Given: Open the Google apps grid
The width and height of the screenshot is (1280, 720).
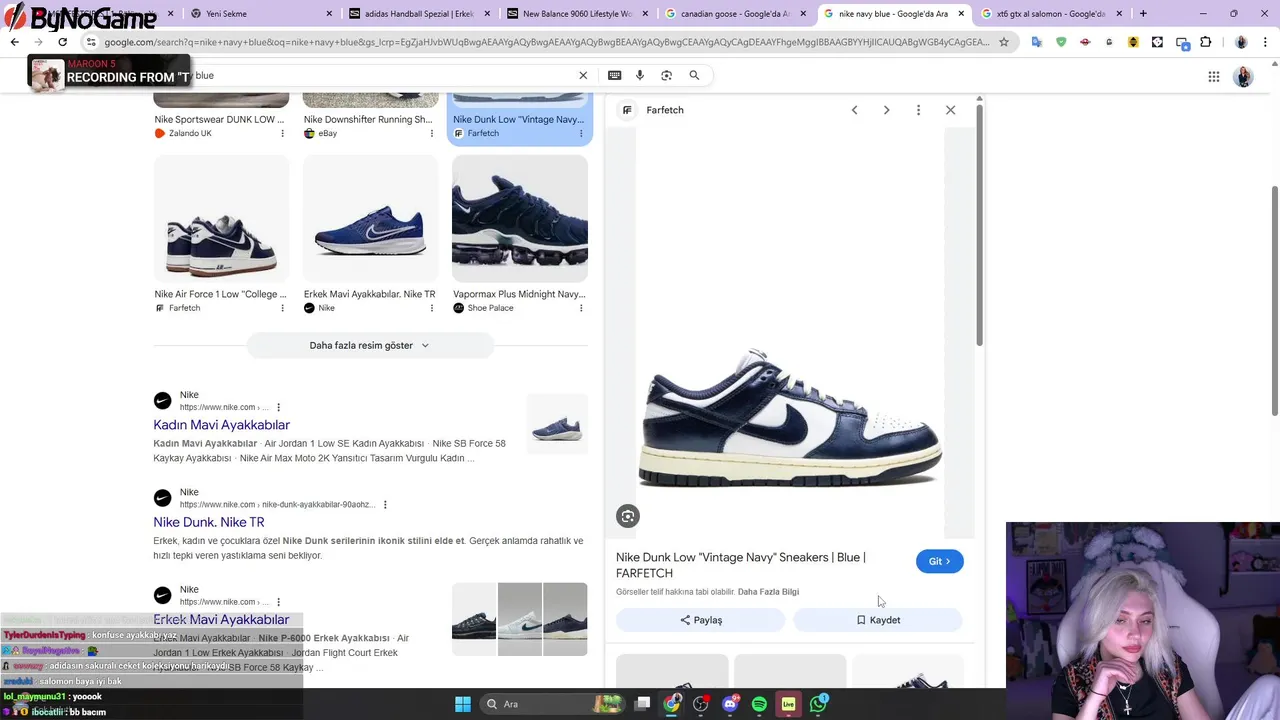Looking at the screenshot, I should click(1213, 77).
